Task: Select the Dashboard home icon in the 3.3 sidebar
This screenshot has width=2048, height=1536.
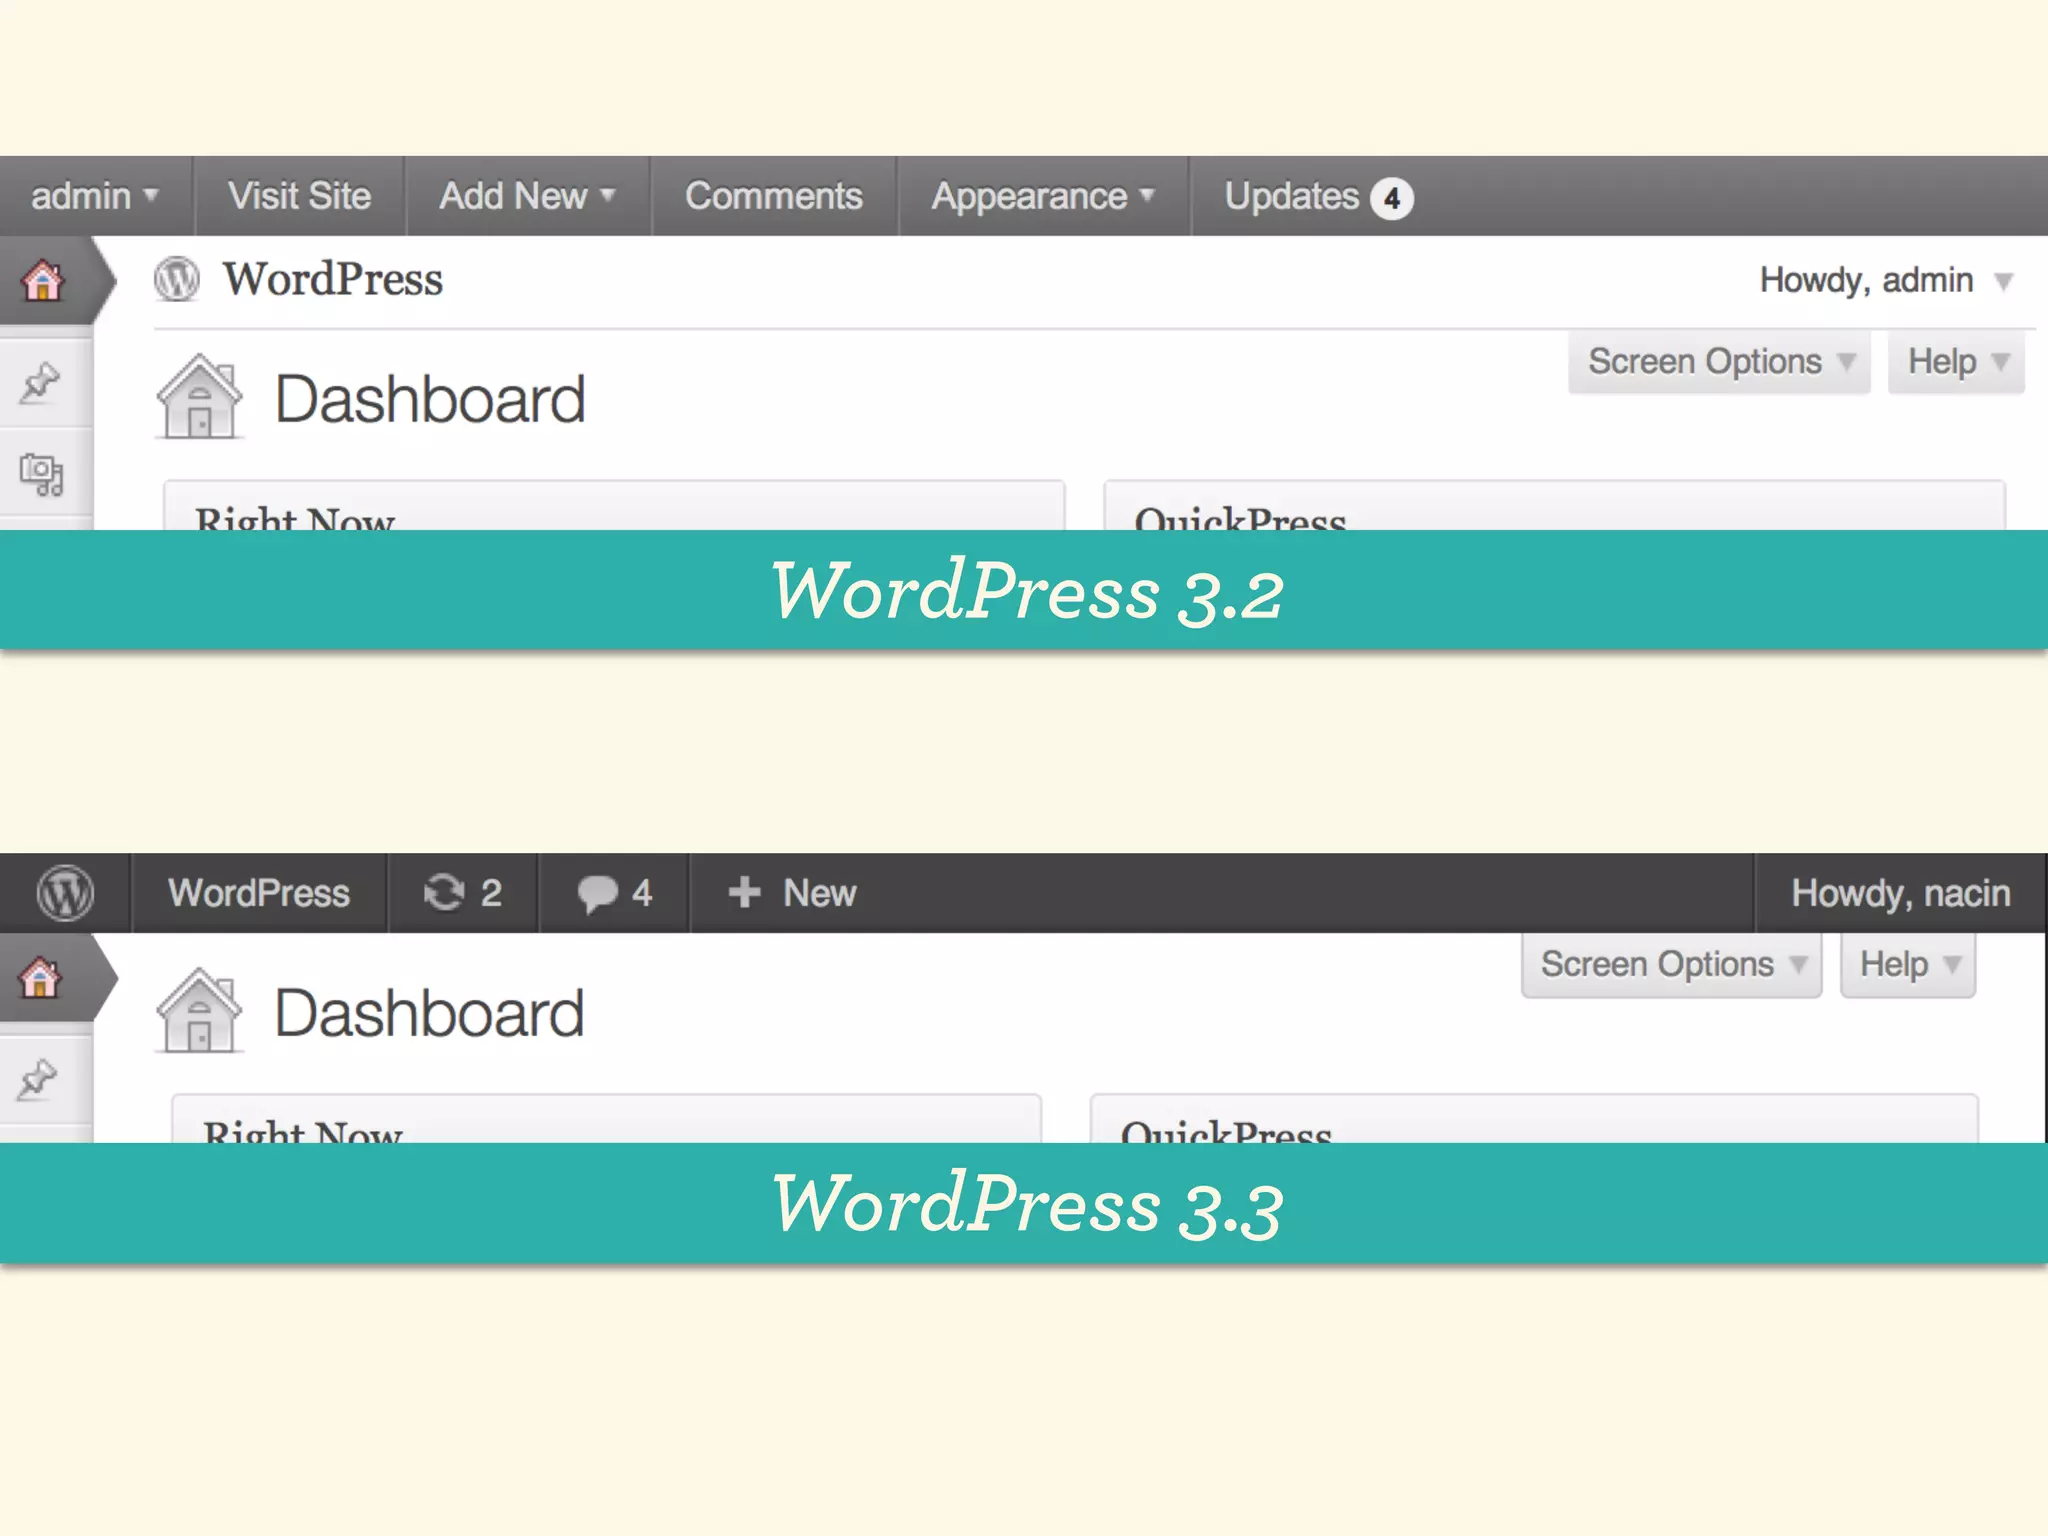Action: [x=41, y=978]
